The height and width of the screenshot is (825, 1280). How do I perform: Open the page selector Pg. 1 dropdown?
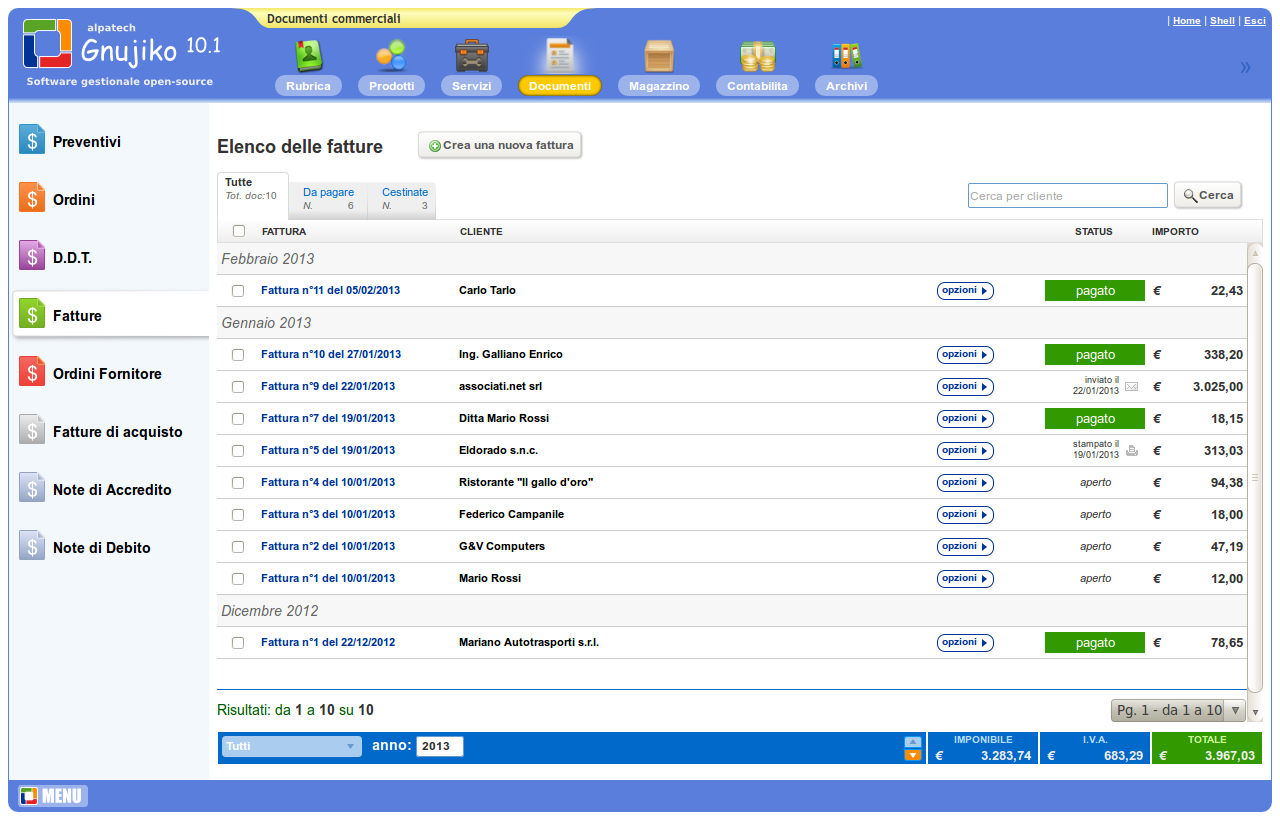click(x=1177, y=709)
